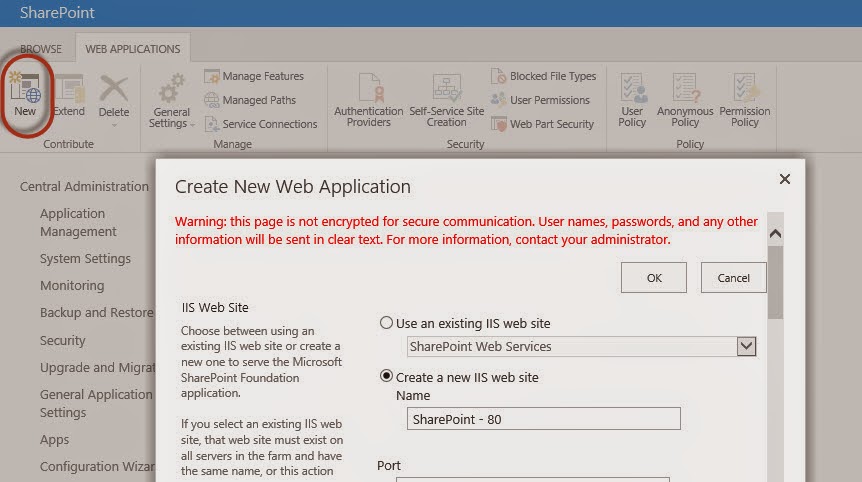Close the Create New Web Application dialog
The height and width of the screenshot is (482, 862).
784,179
